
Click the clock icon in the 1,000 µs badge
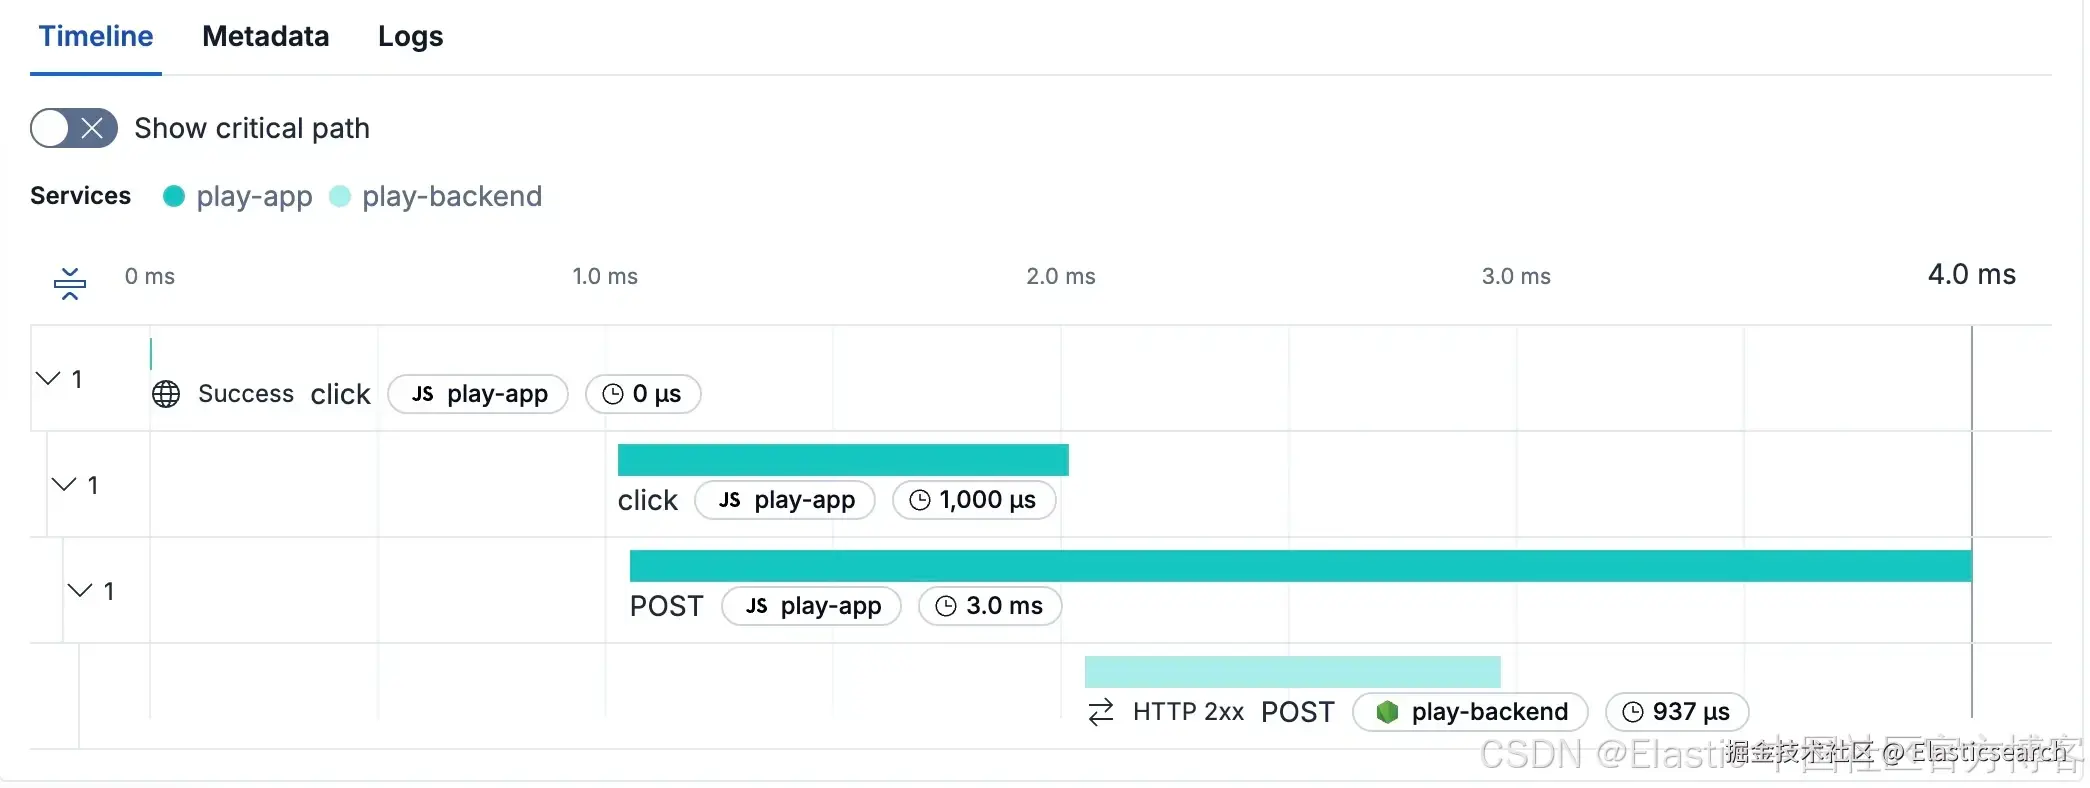920,500
